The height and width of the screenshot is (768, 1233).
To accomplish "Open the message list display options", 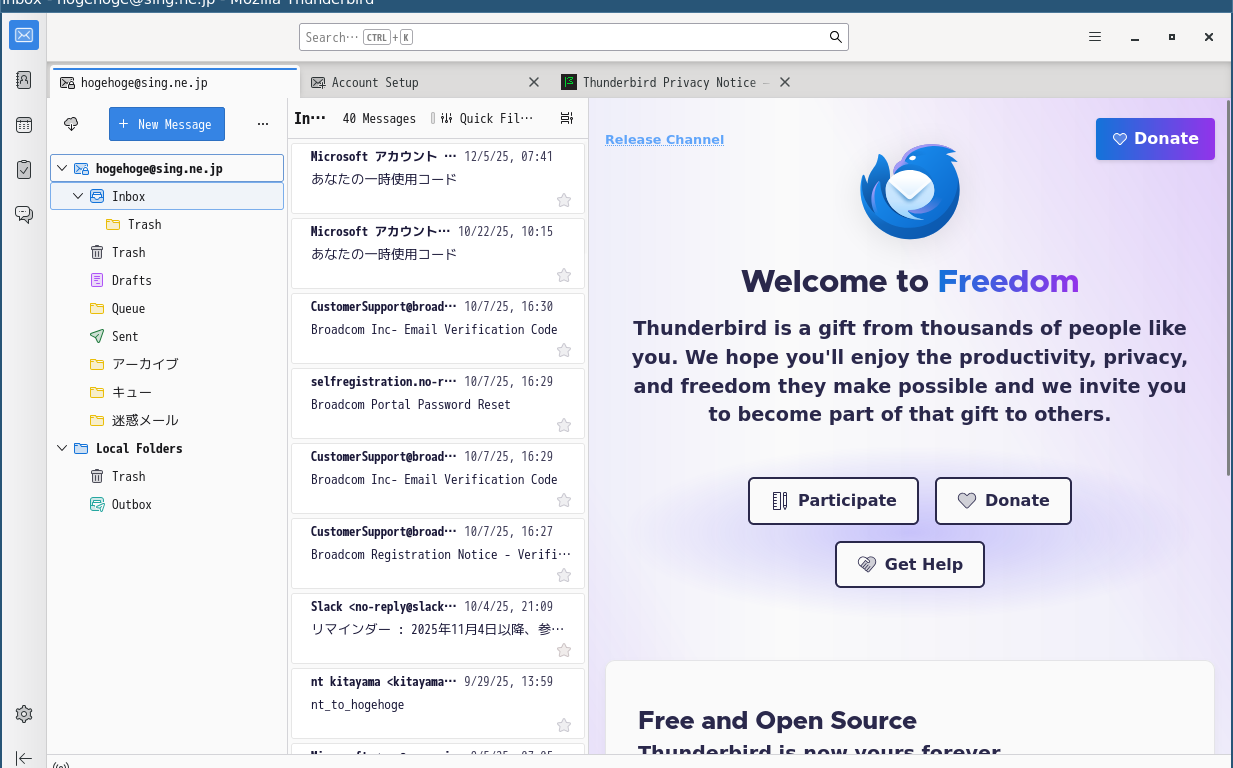I will tap(566, 118).
